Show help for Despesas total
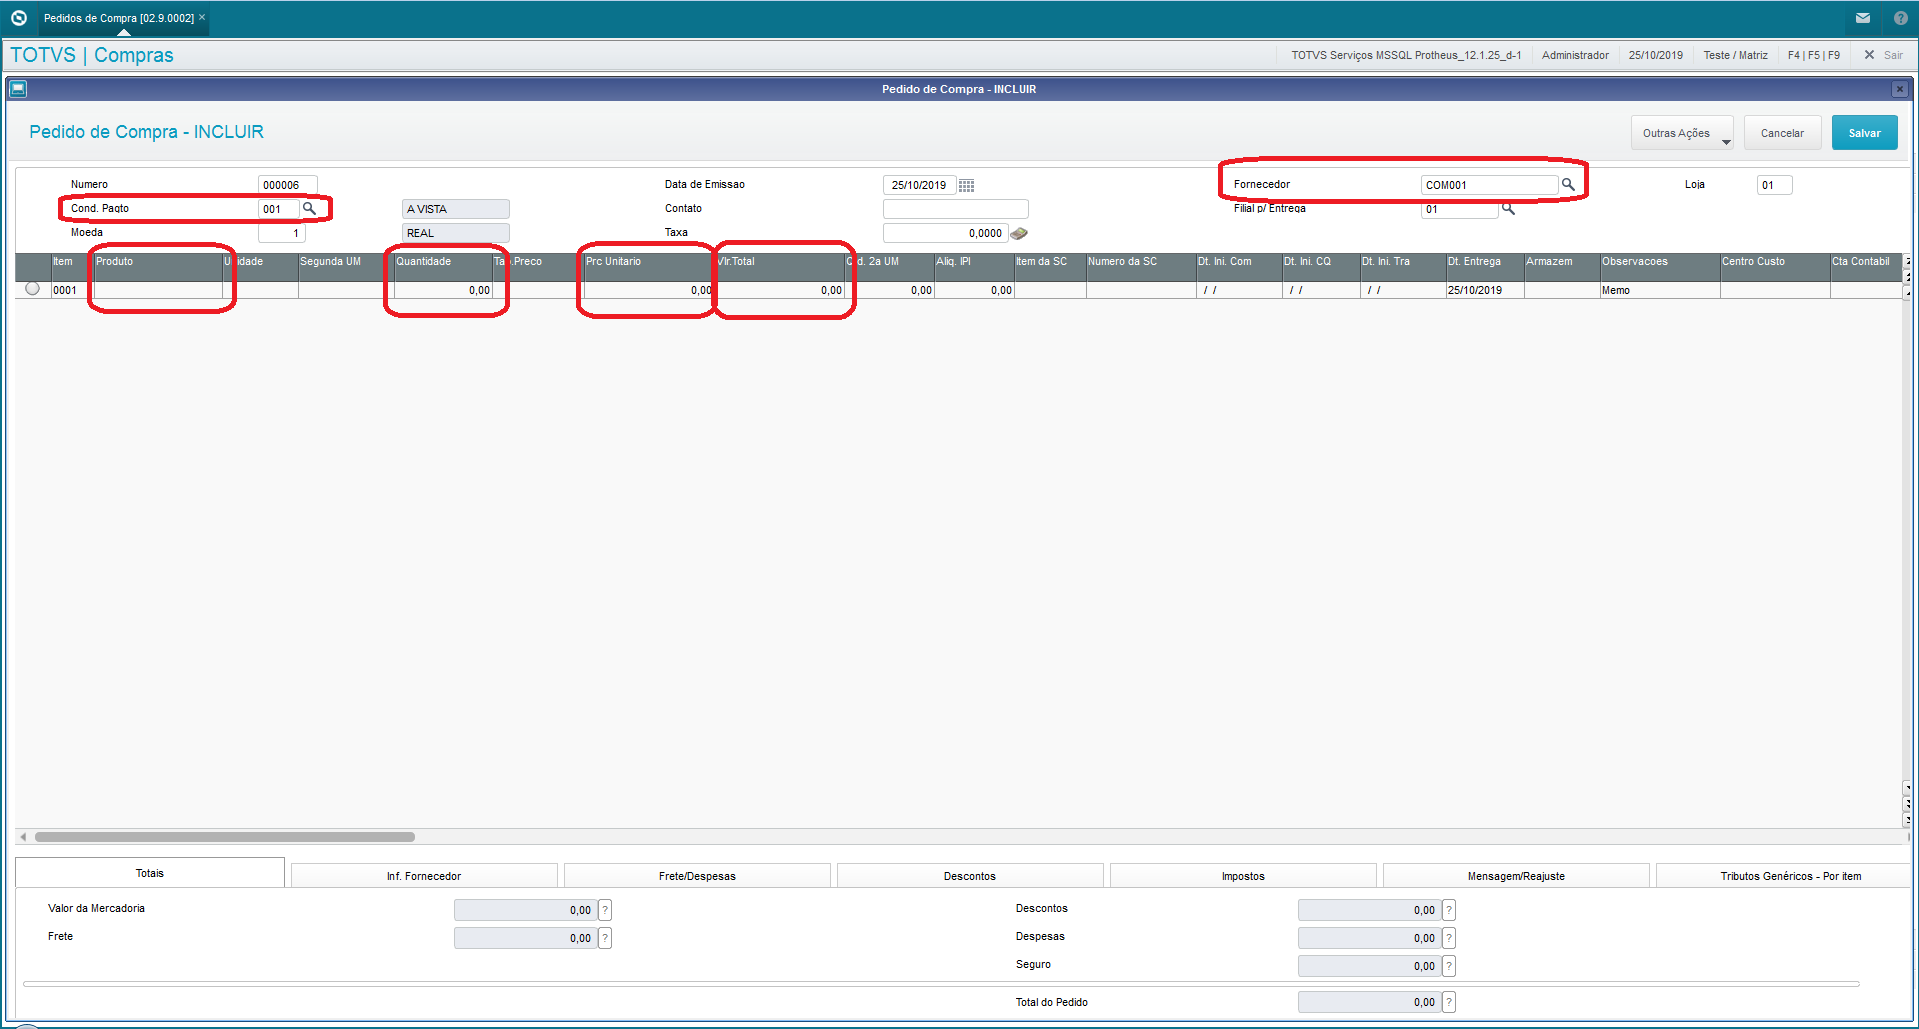 [x=1449, y=938]
